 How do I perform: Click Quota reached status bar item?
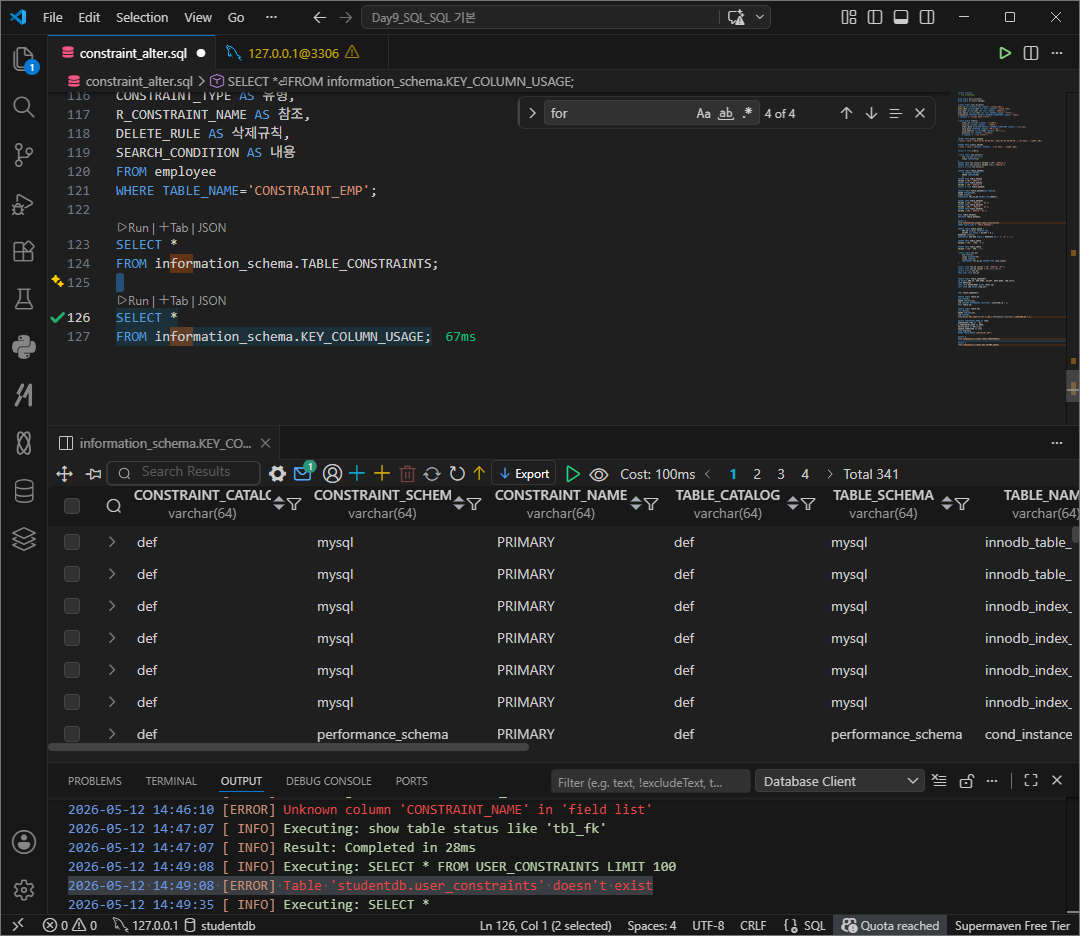[x=890, y=925]
